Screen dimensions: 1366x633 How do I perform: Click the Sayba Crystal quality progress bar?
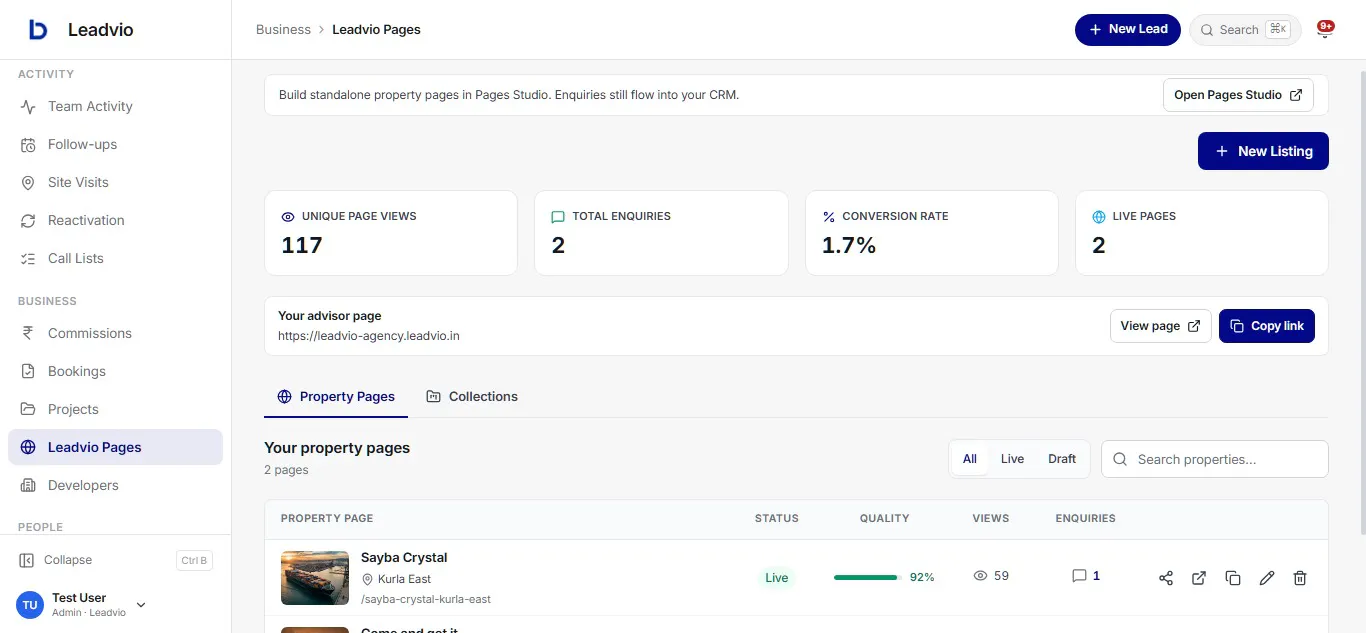coord(867,577)
